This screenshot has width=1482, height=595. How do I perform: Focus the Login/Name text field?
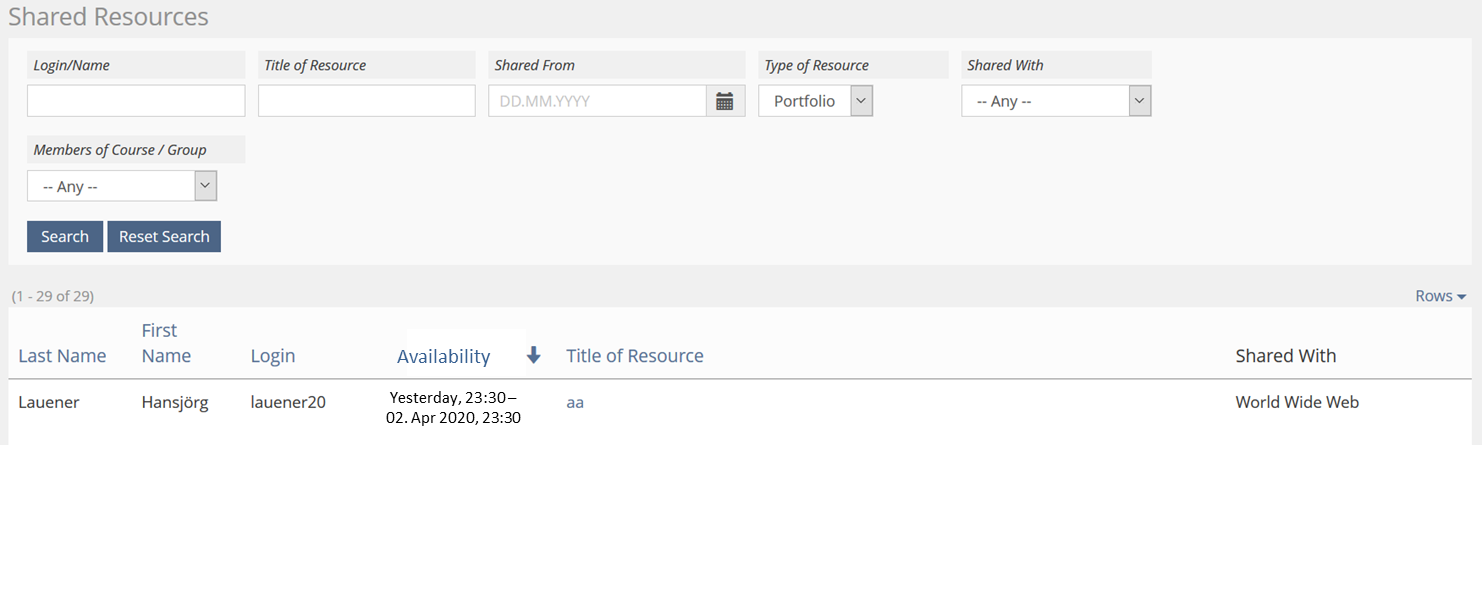click(x=136, y=101)
